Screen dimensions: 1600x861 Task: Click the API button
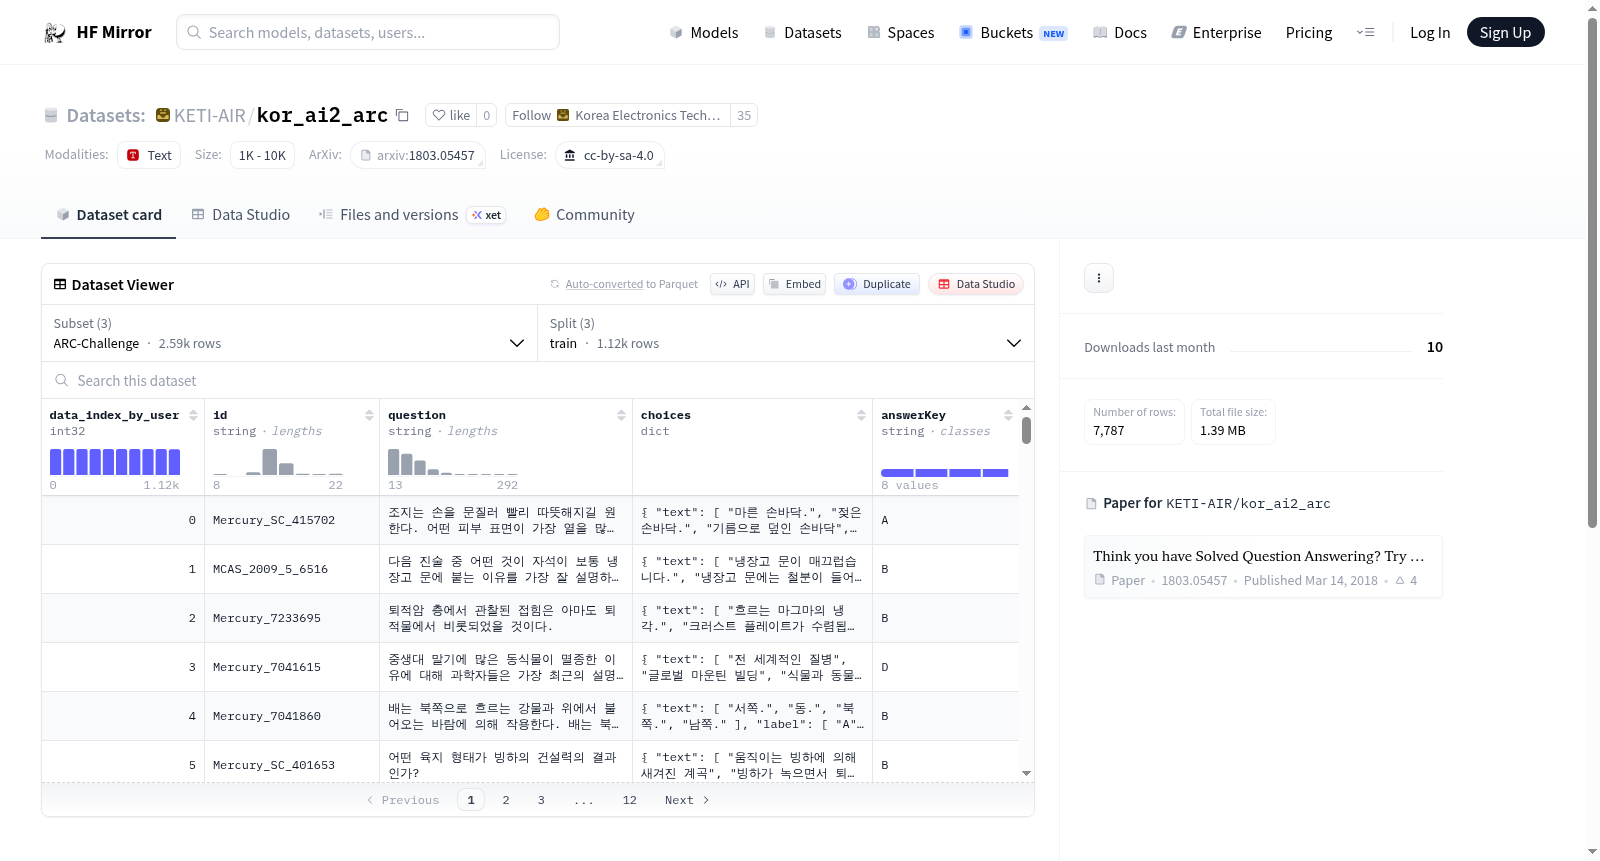pyautogui.click(x=732, y=284)
